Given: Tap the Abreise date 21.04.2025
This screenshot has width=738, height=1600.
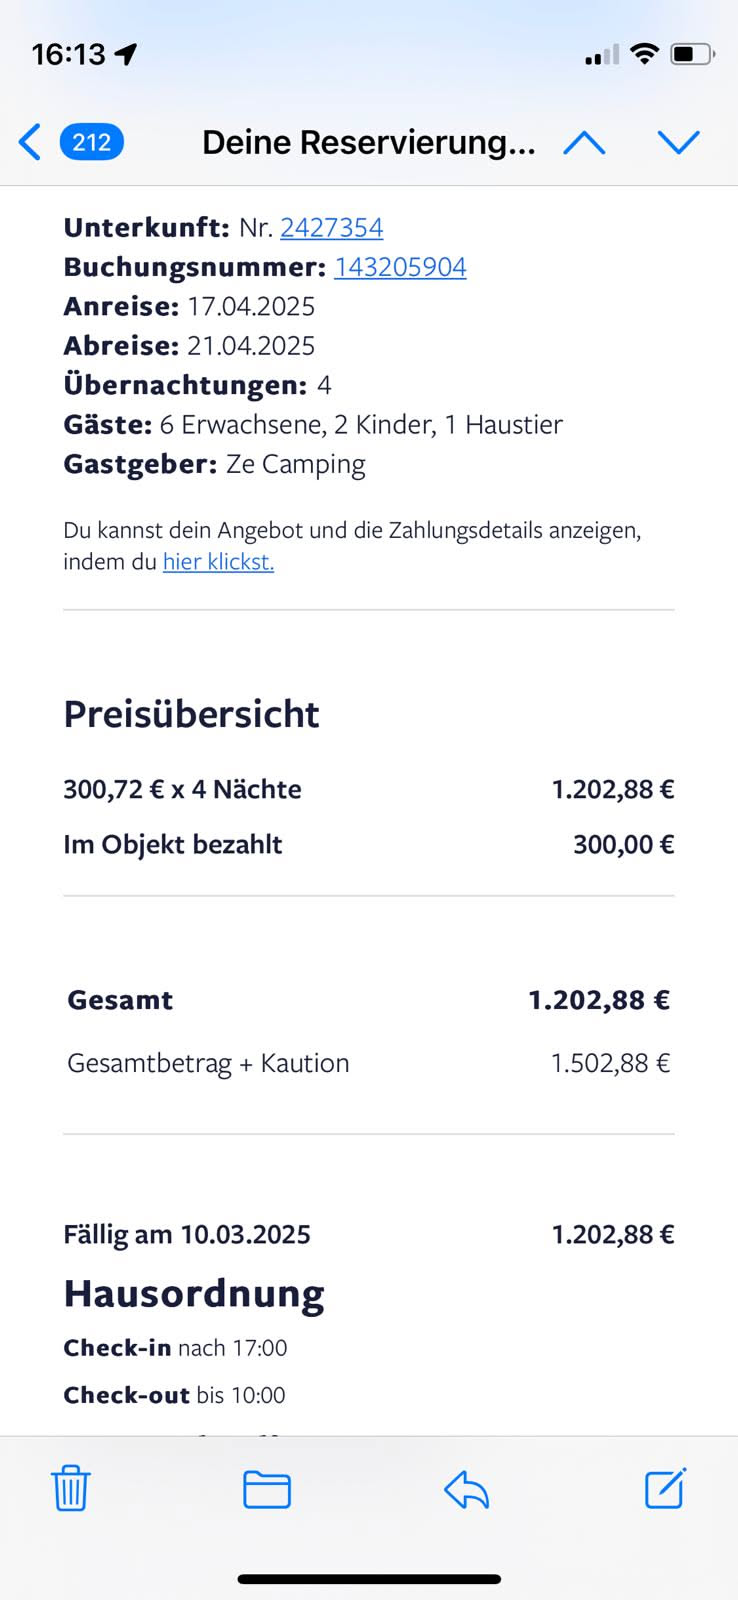Looking at the screenshot, I should pos(251,346).
